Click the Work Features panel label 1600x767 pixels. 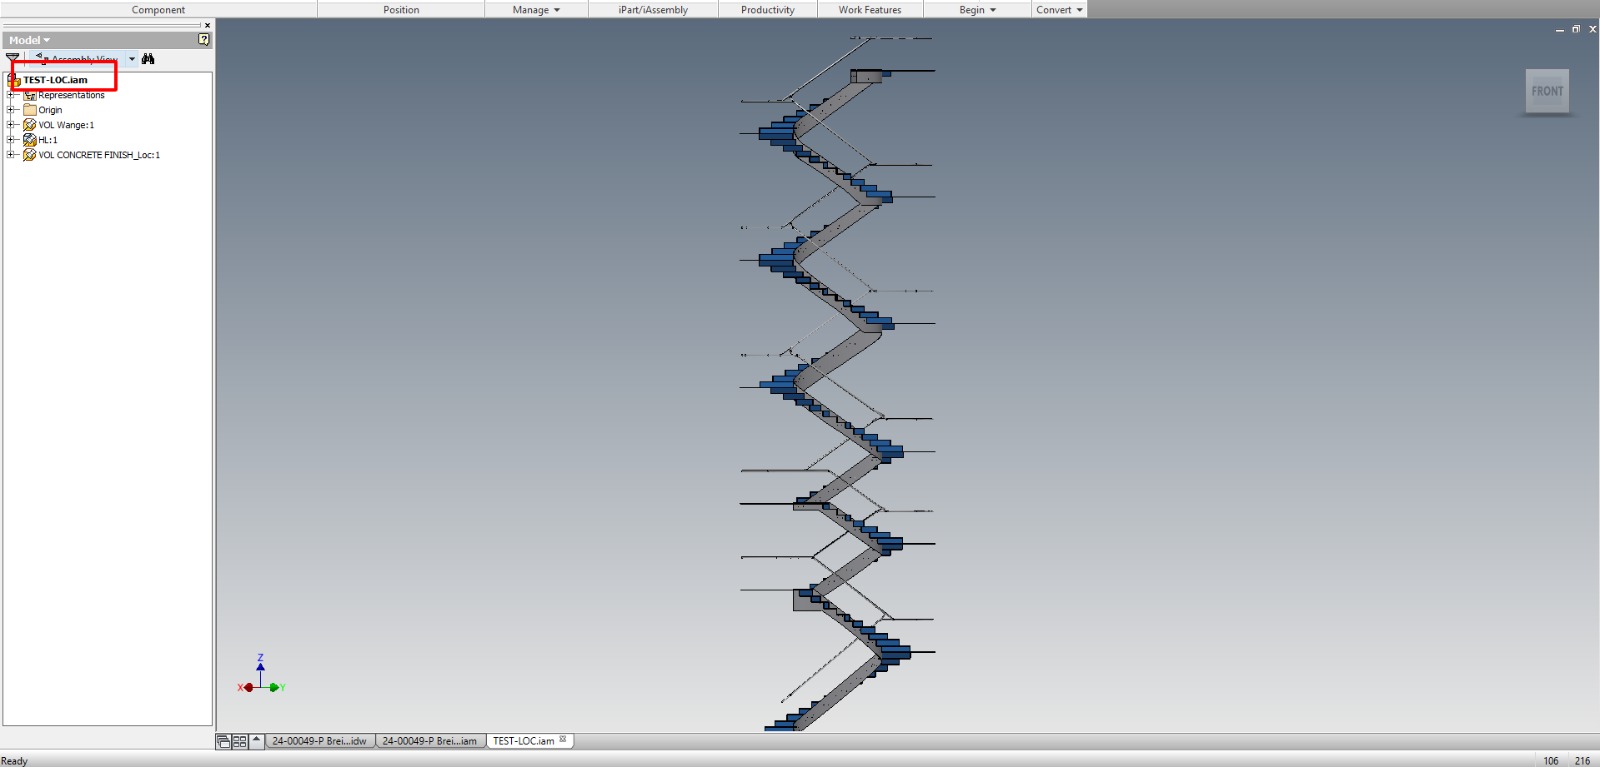click(x=870, y=10)
